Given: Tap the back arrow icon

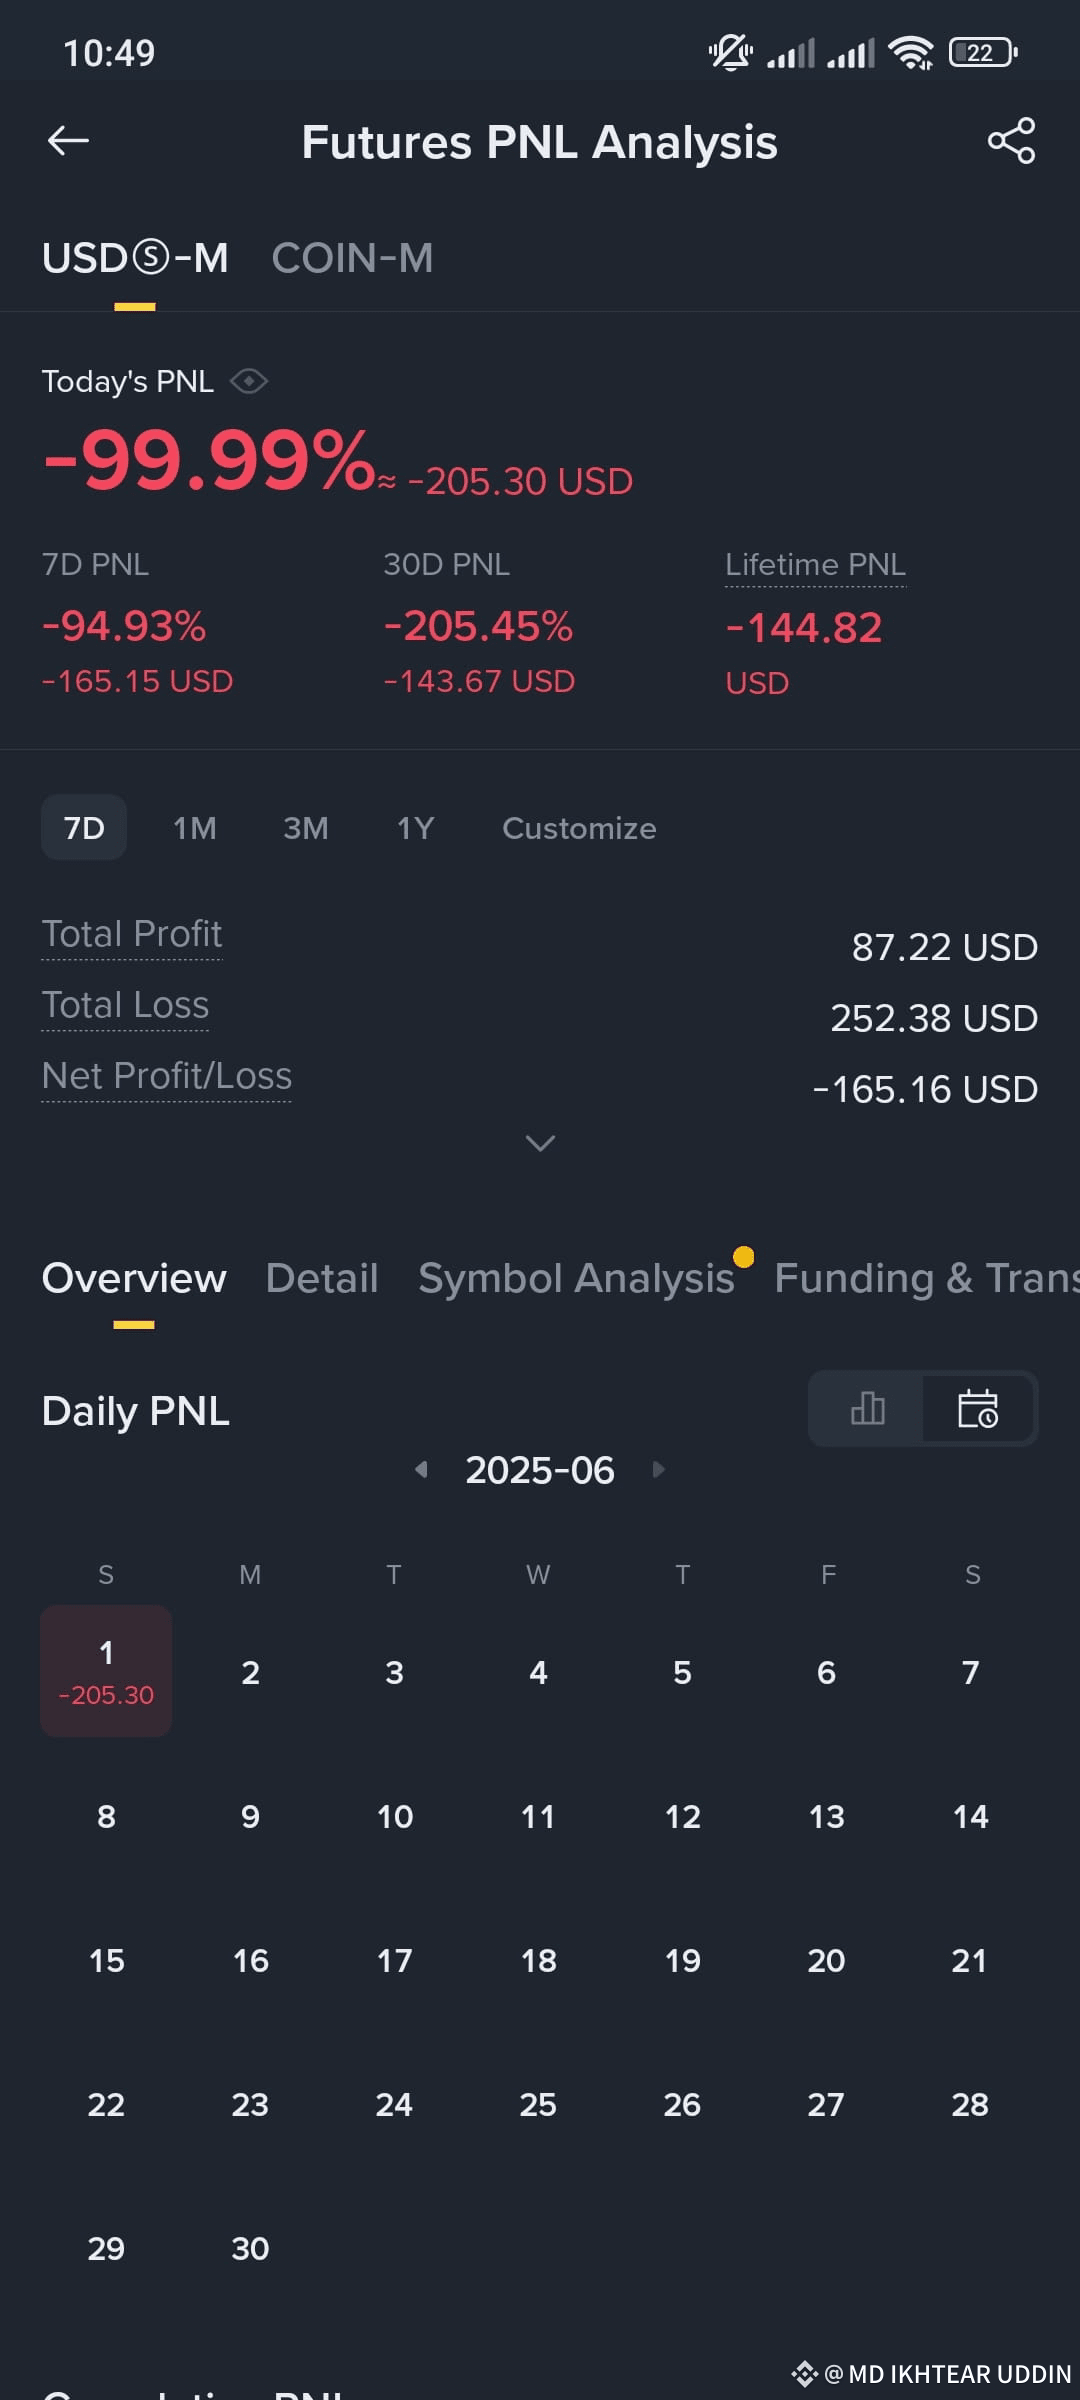Looking at the screenshot, I should (68, 141).
